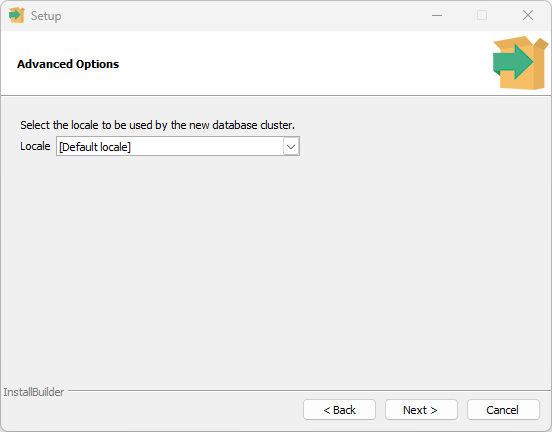
Task: Open the [Default locale] combo box
Action: [178, 146]
